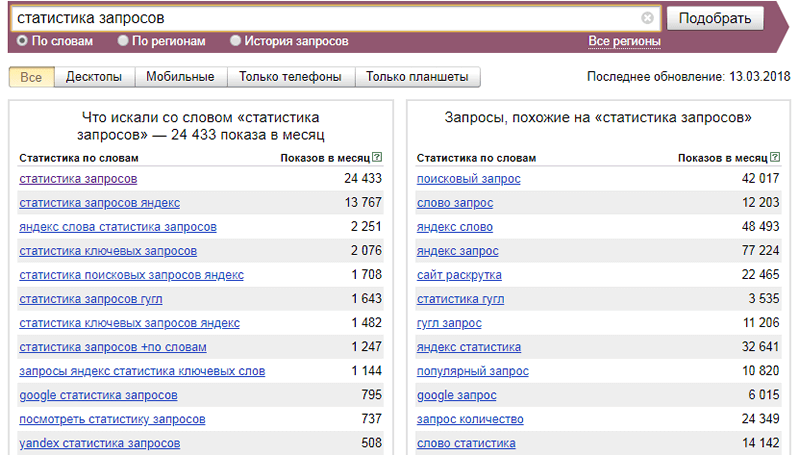Open статистика ключевых запросов link
This screenshot has width=800, height=455.
[x=108, y=251]
